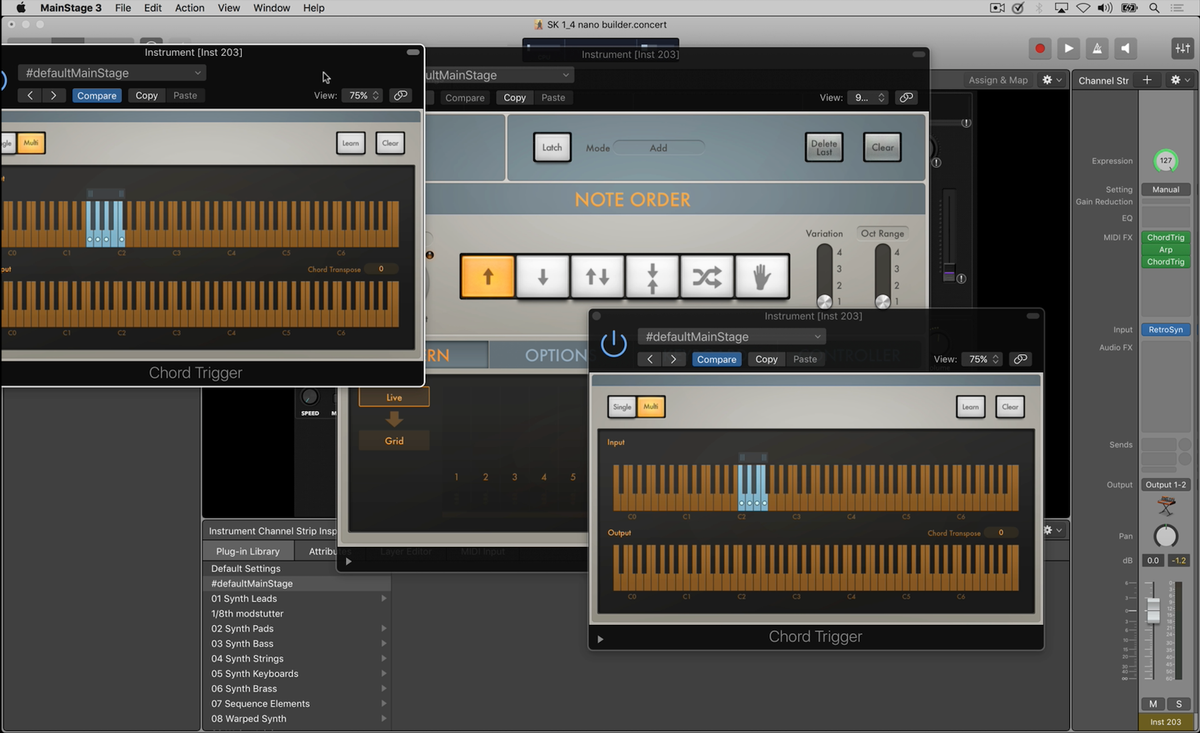Select the random shuffle note order
Screen dimensions: 1200x733
(x=706, y=276)
